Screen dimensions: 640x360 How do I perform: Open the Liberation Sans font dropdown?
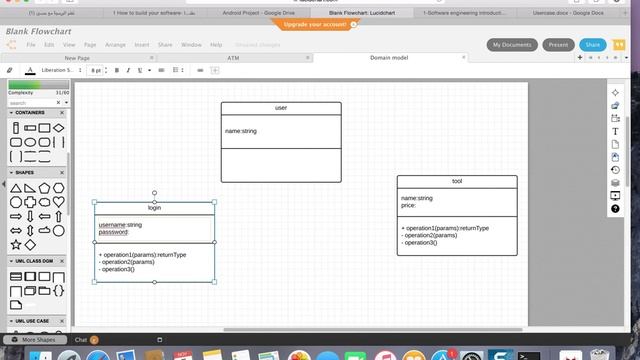pyautogui.click(x=61, y=70)
